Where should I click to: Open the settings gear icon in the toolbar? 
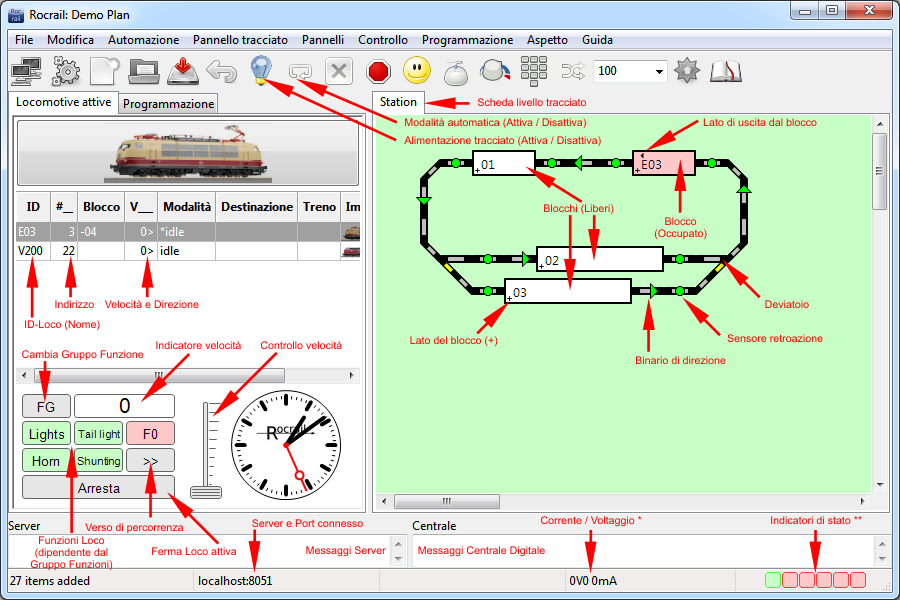click(x=66, y=71)
